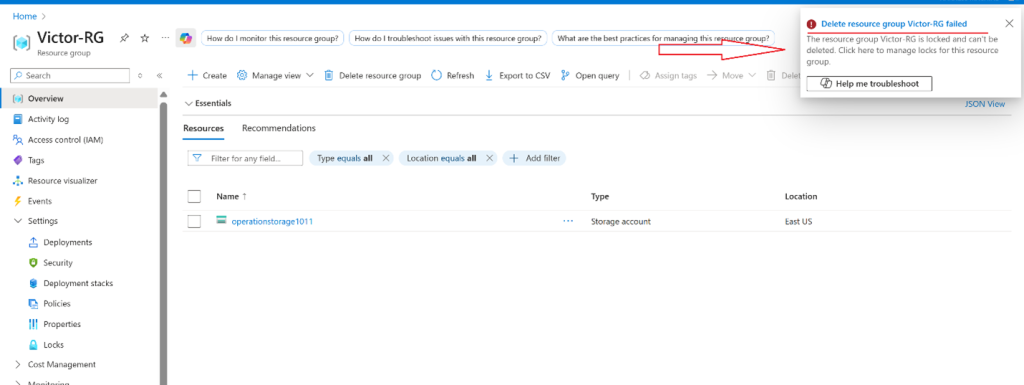1024x385 pixels.
Task: Open Locks under Settings
Action: 54,345
